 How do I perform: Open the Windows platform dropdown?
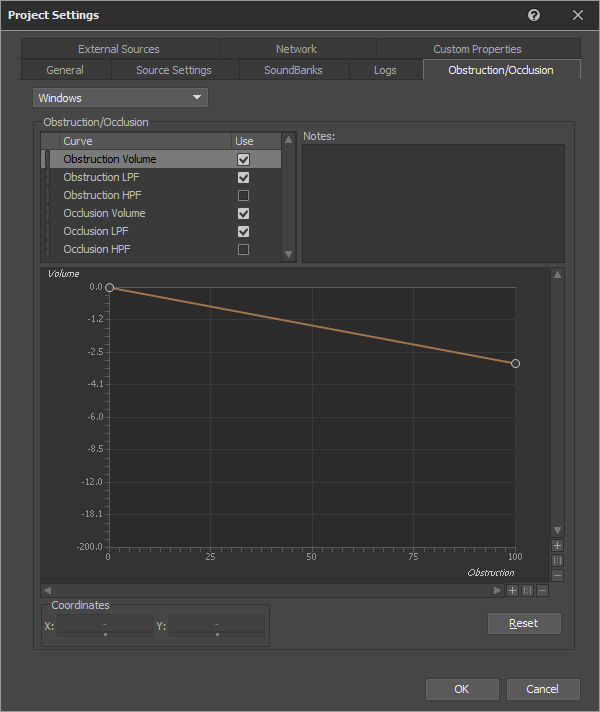coord(120,98)
